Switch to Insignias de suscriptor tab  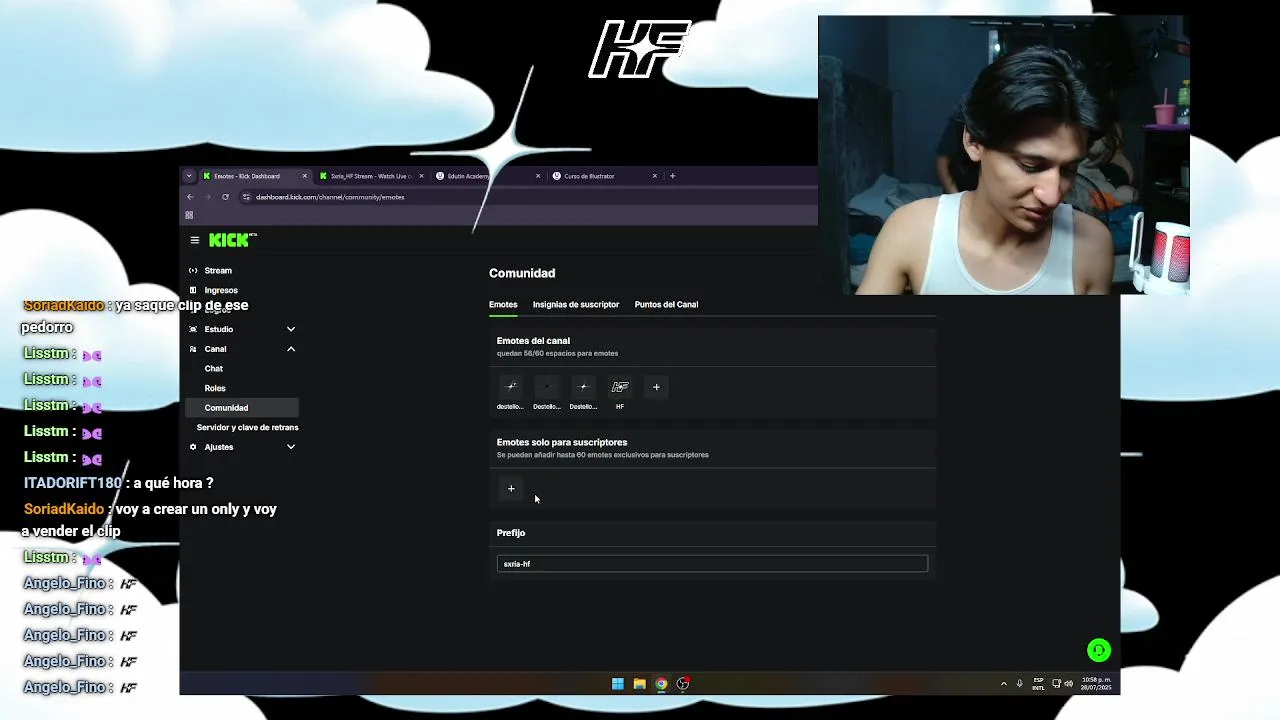(x=576, y=305)
